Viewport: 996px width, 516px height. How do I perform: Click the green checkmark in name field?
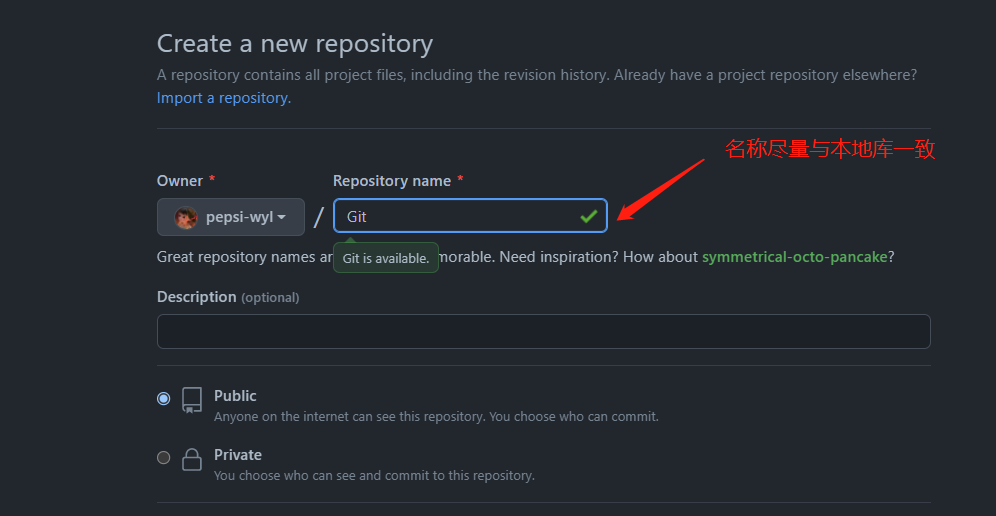coord(588,217)
